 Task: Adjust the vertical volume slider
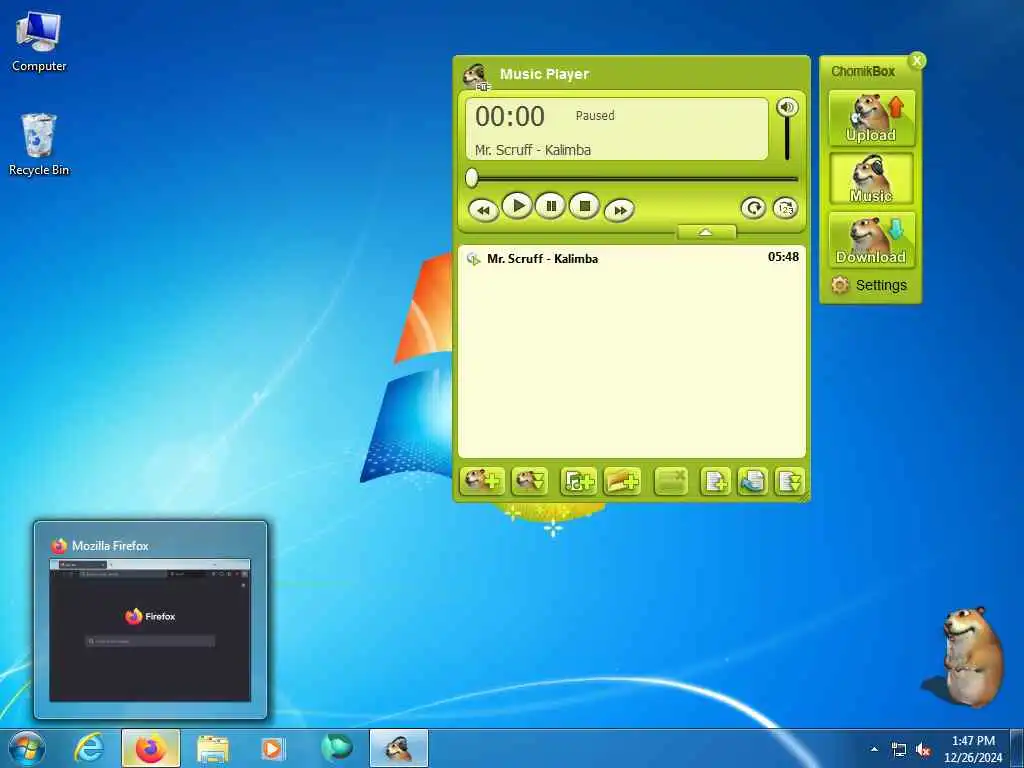tap(787, 138)
